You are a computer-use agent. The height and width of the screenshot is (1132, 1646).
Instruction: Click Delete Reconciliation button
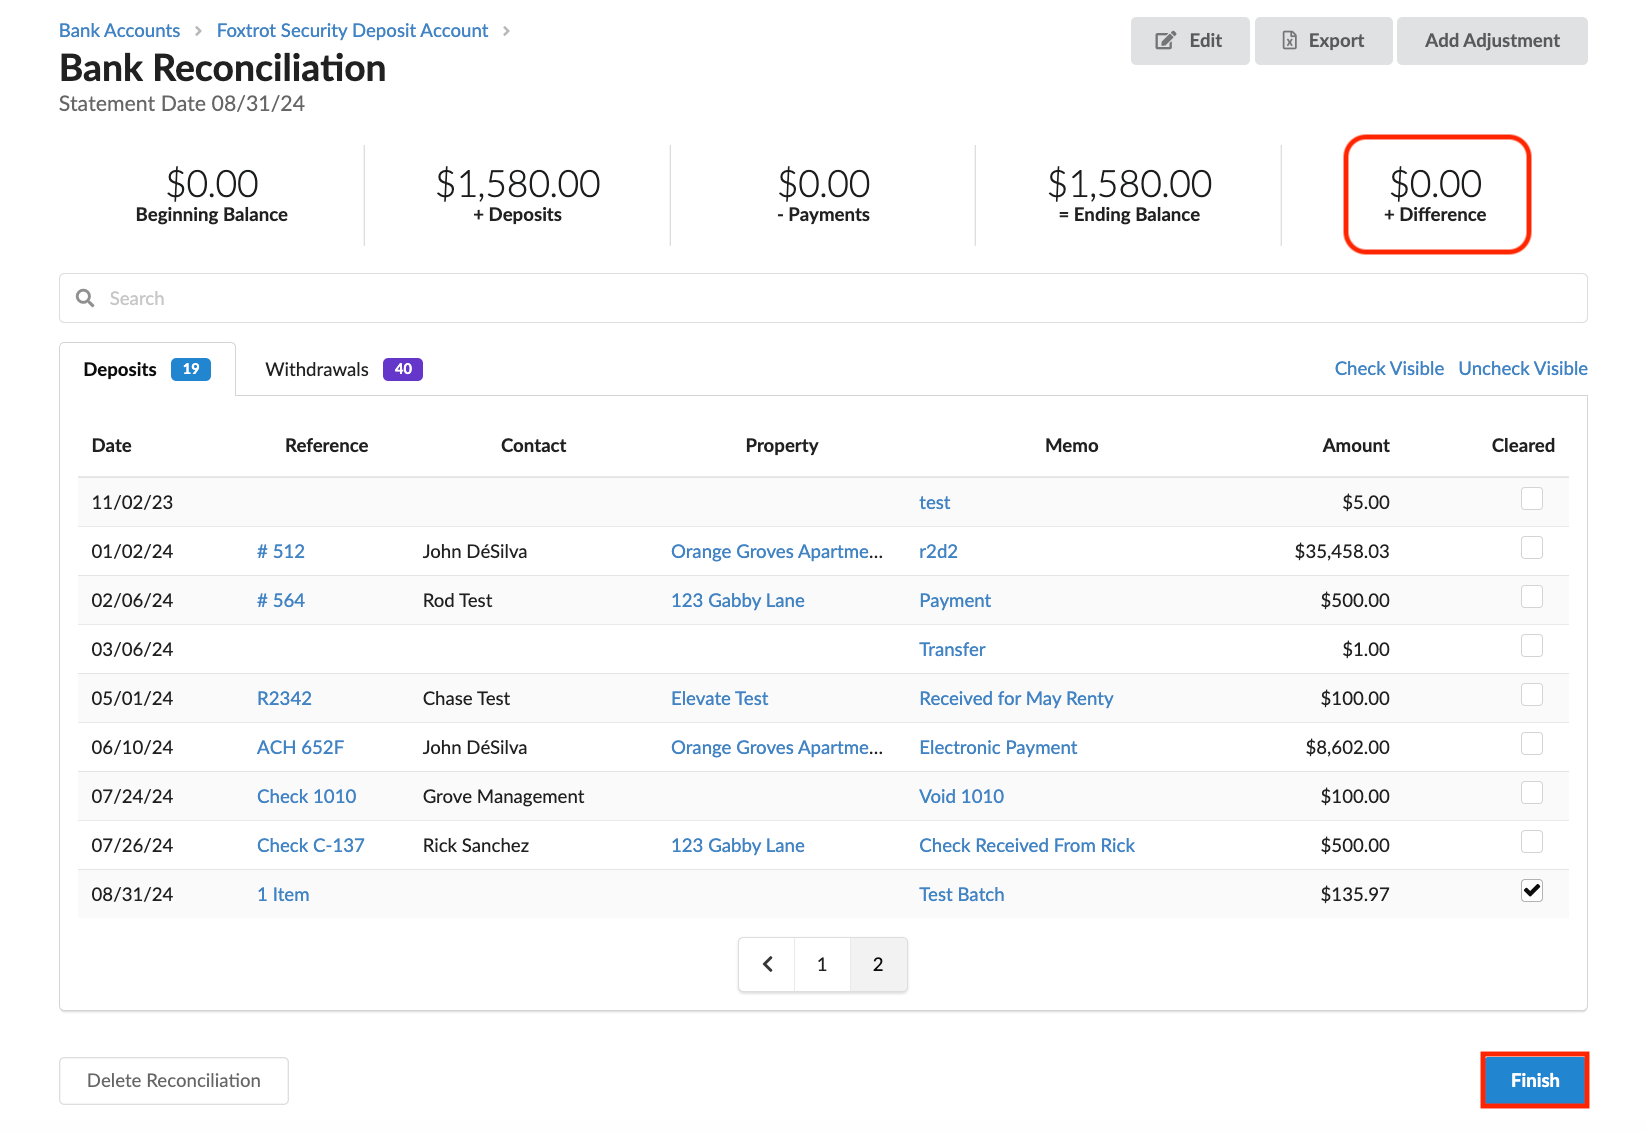(174, 1081)
